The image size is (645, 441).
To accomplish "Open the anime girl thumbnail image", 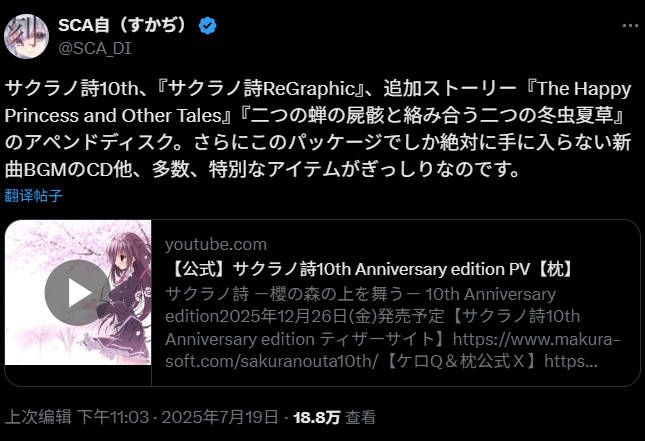I will click(78, 292).
